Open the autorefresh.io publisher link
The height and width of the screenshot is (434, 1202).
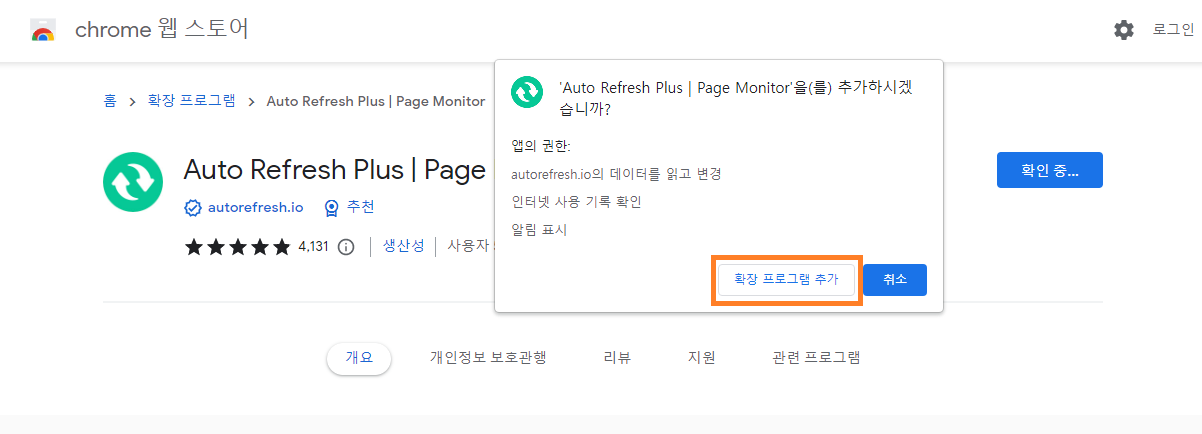(255, 208)
